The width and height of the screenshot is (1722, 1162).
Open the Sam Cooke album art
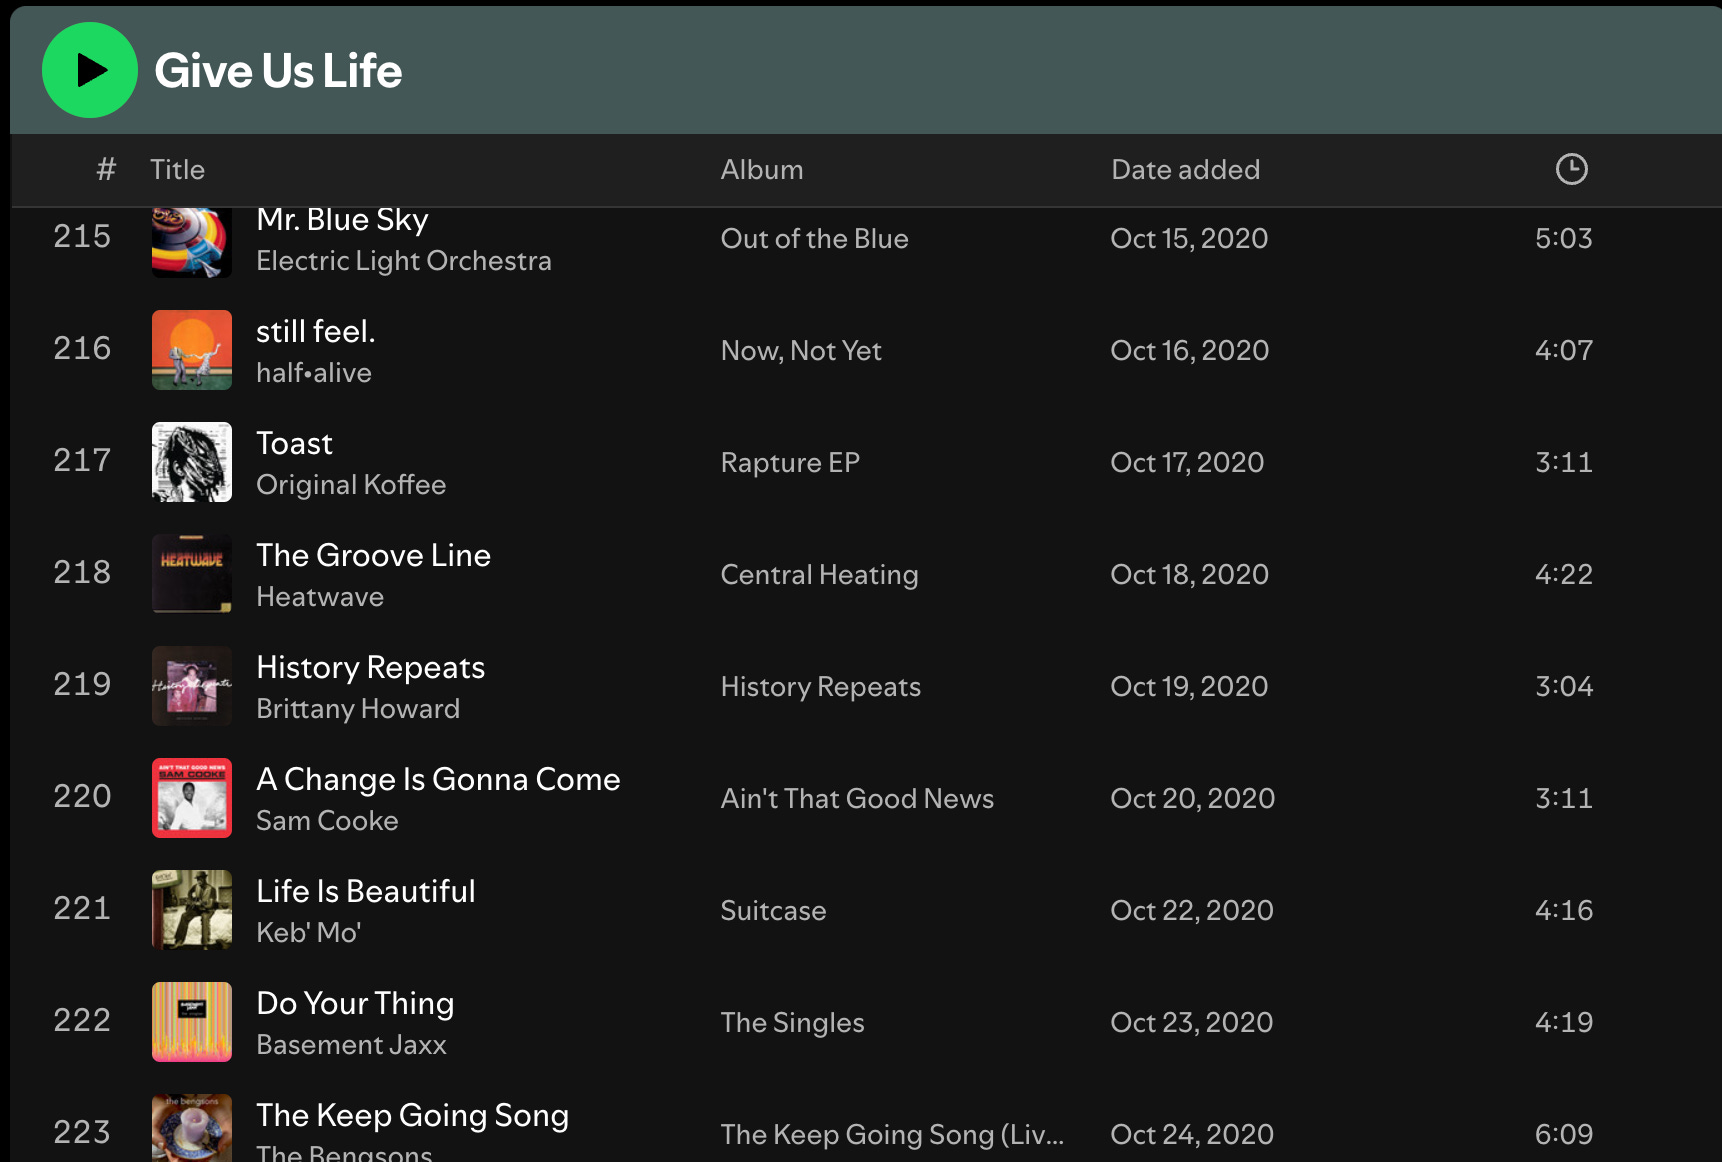coord(191,798)
